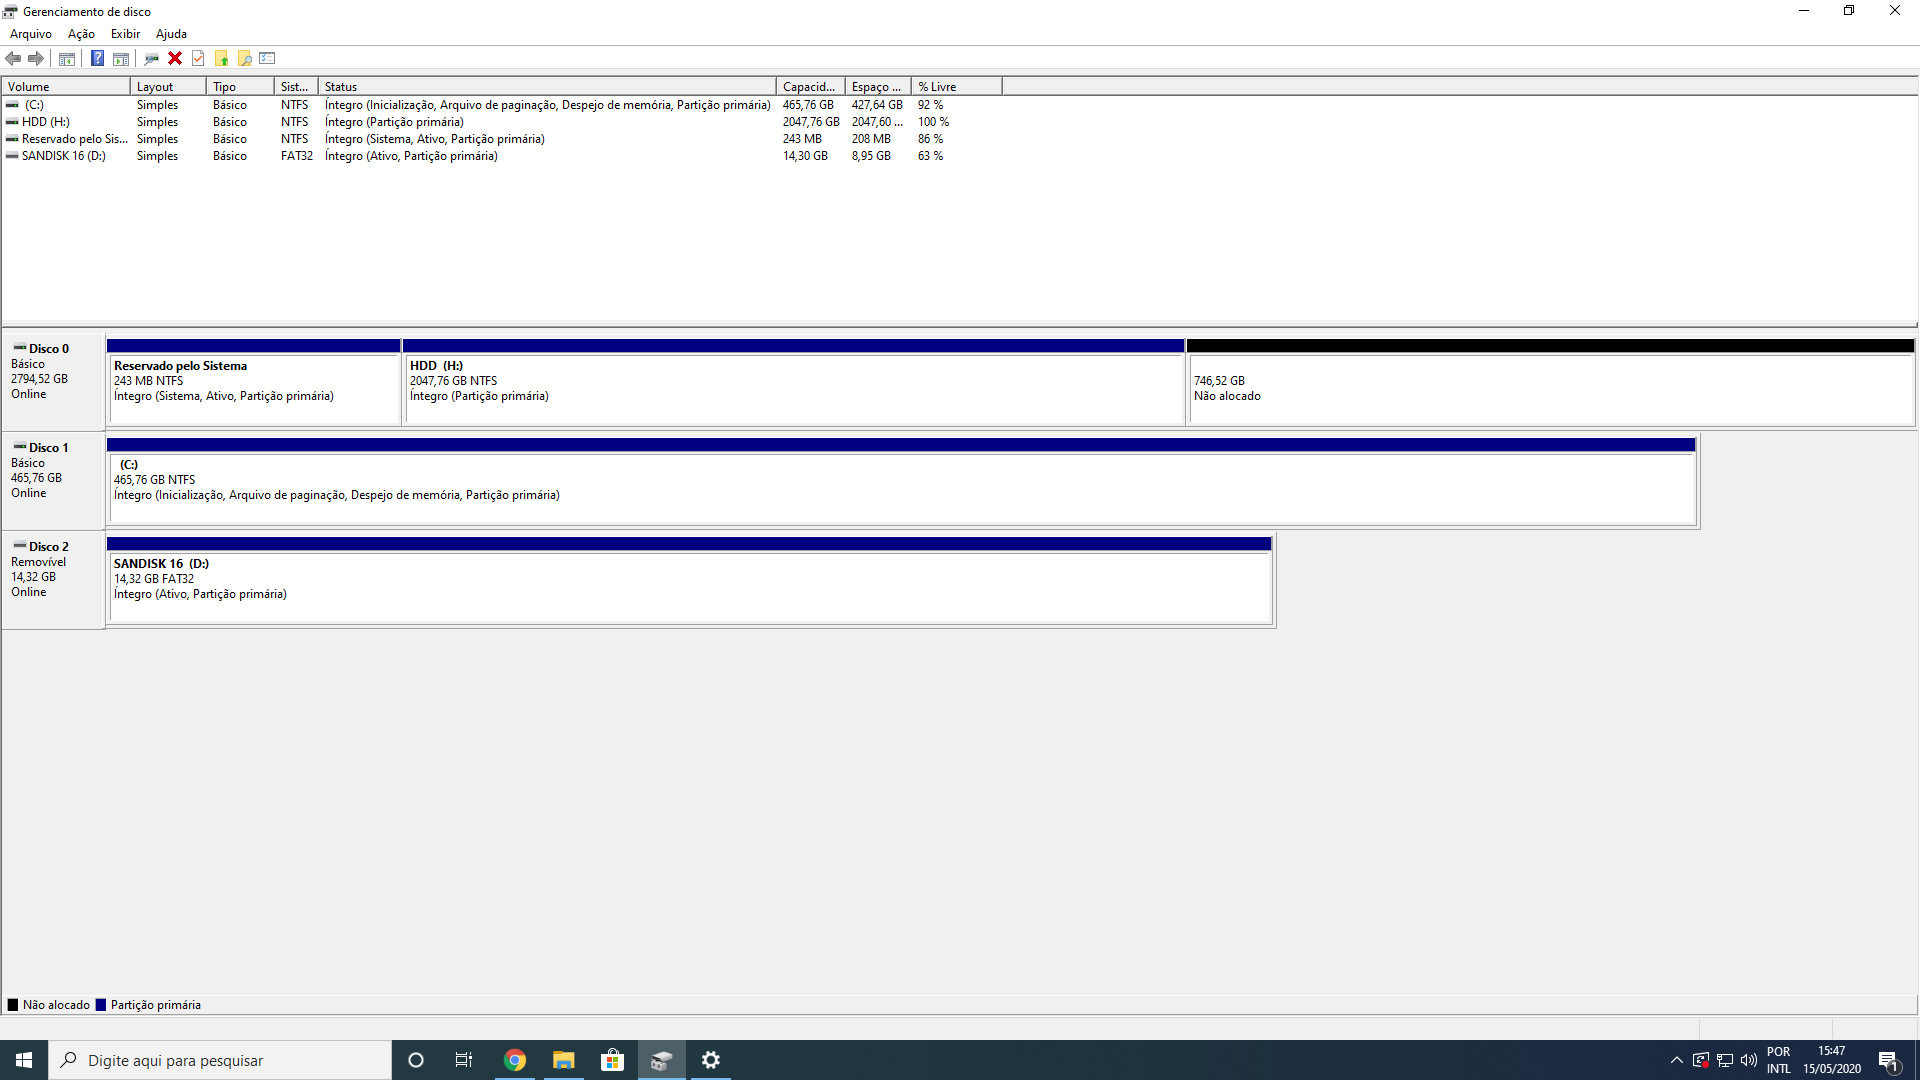This screenshot has width=1920, height=1080.
Task: Click the red X delete icon
Action: [175, 58]
